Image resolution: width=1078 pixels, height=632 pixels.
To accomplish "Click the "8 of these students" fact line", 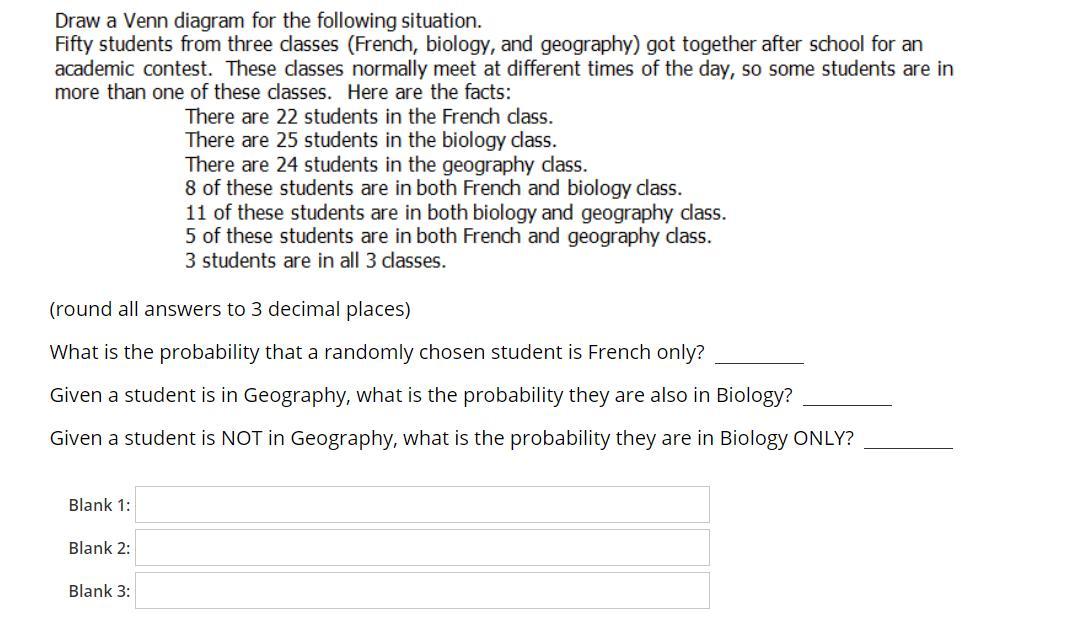I will [x=434, y=188].
